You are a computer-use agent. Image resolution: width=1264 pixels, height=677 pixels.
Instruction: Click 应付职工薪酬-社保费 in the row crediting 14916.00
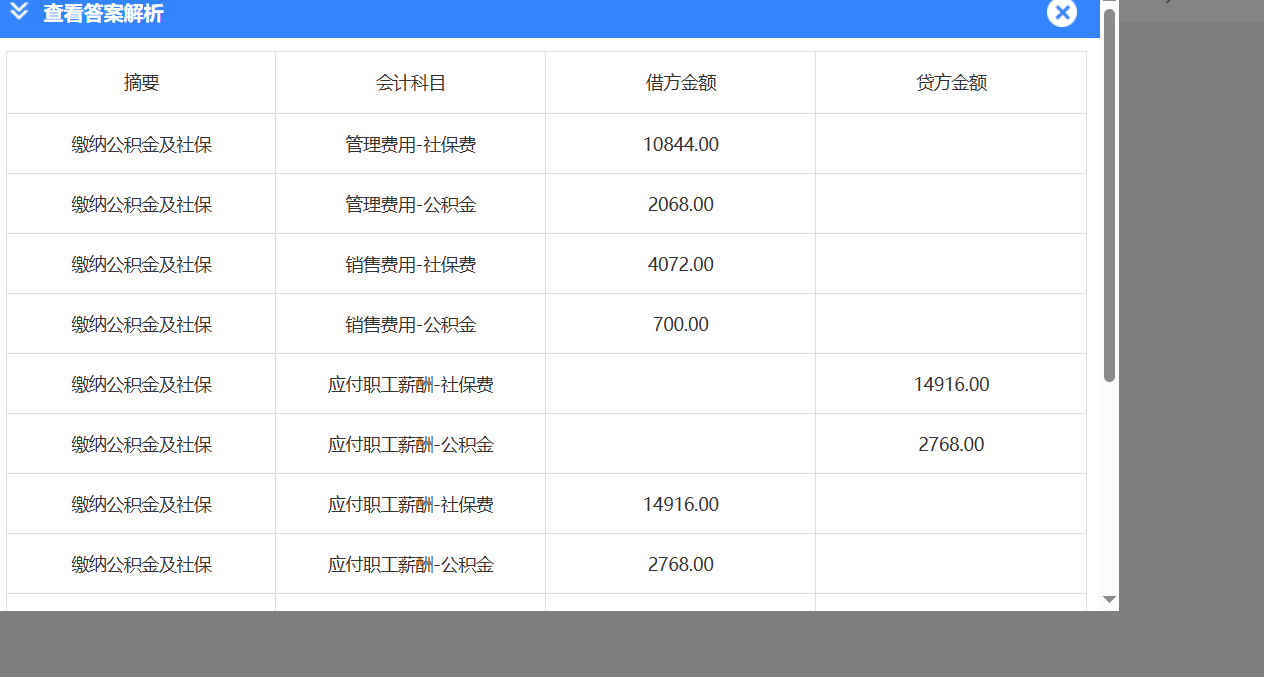[x=411, y=385]
